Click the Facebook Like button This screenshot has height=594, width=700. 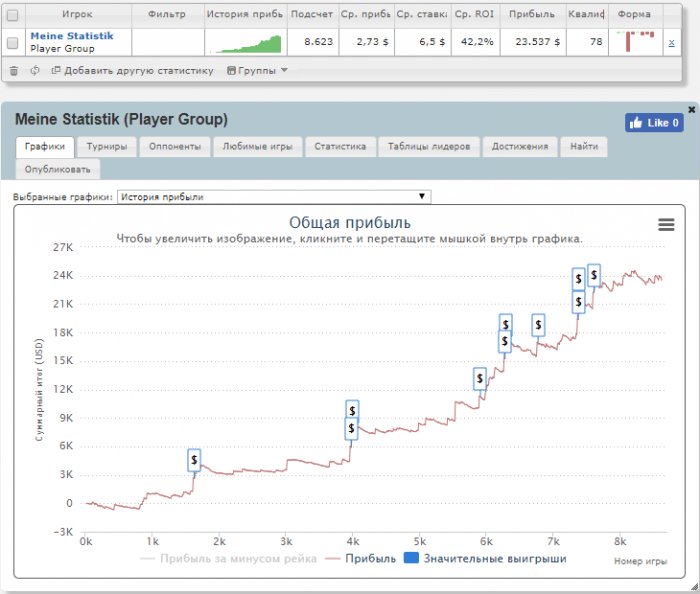point(654,123)
